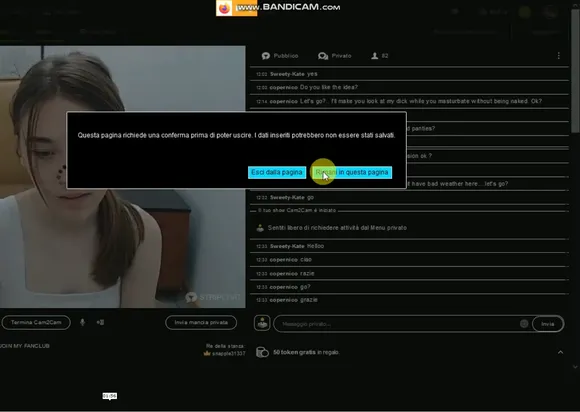
Task: Open the private menu icon beside the message box
Action: pos(262,323)
